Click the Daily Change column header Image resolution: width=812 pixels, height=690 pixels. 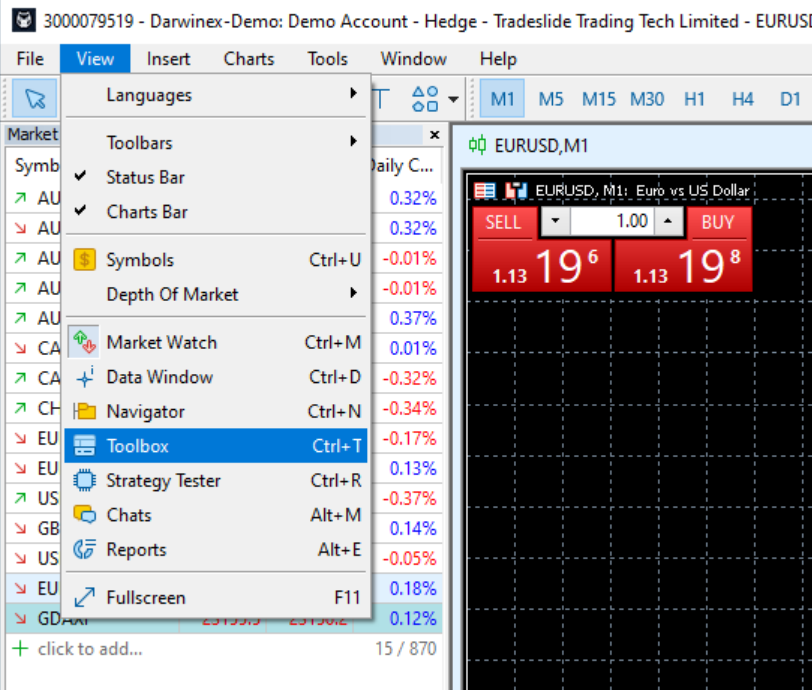[402, 166]
